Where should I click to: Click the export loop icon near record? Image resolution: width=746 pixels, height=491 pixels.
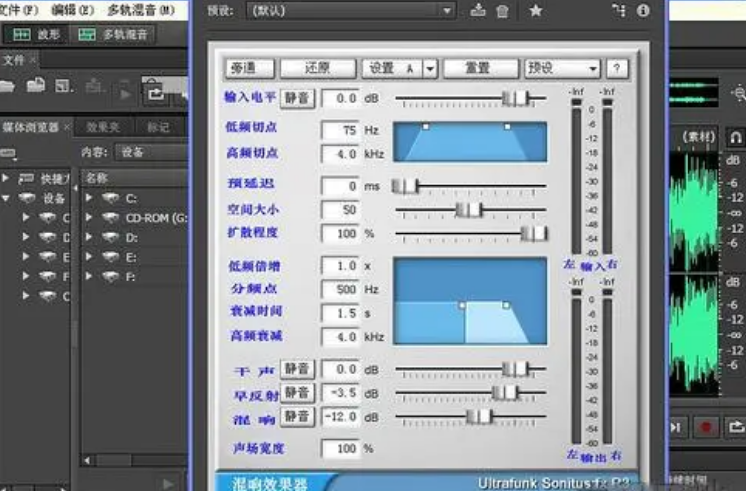(x=736, y=427)
